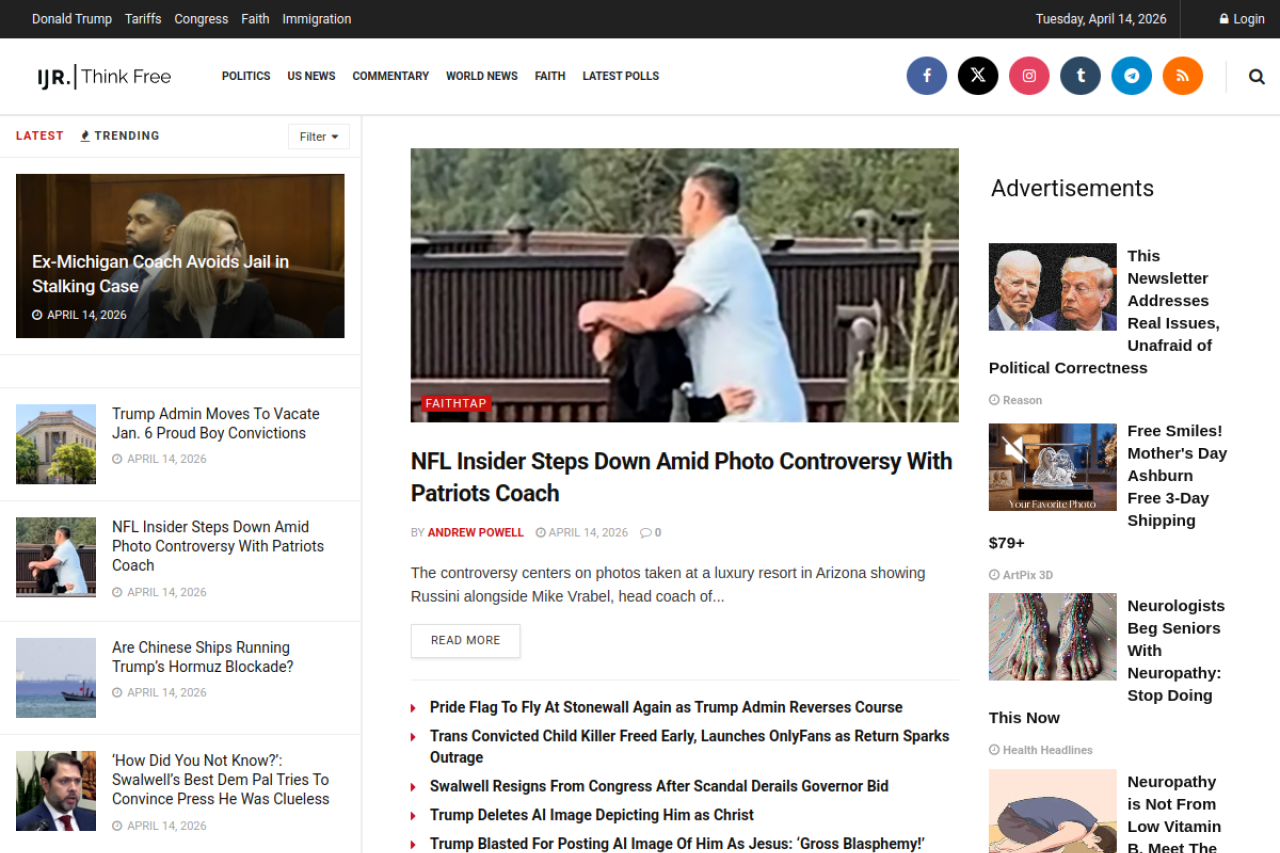Image resolution: width=1280 pixels, height=853 pixels.
Task: Open Ex-Michigan Coach Avoids Jail story card
Action: pyautogui.click(x=180, y=256)
